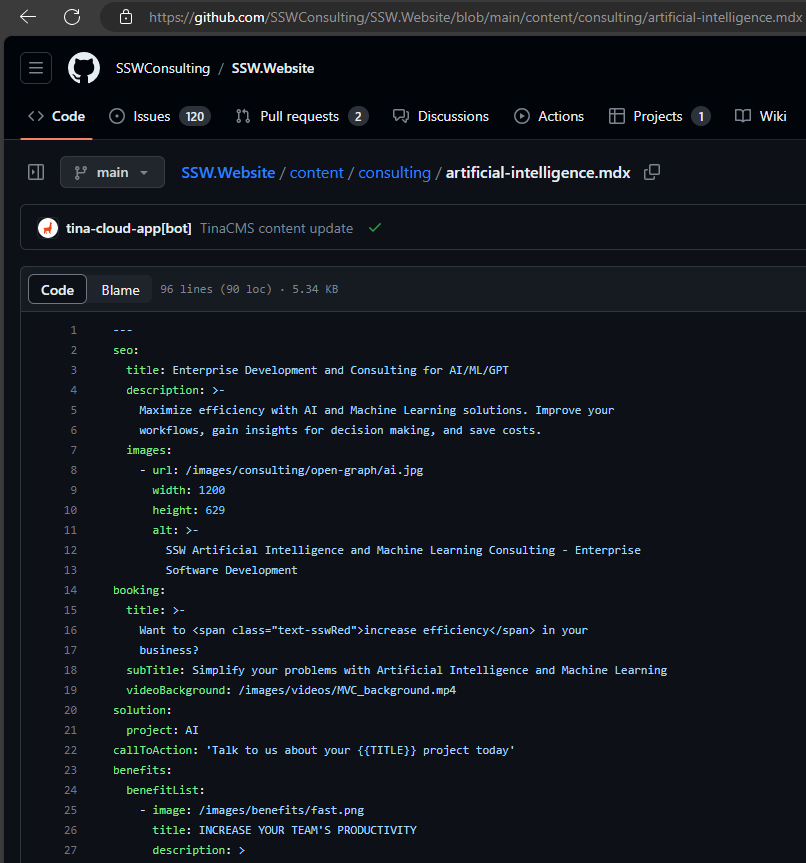Copy file path using the copy icon
This screenshot has width=806, height=863.
(x=652, y=172)
